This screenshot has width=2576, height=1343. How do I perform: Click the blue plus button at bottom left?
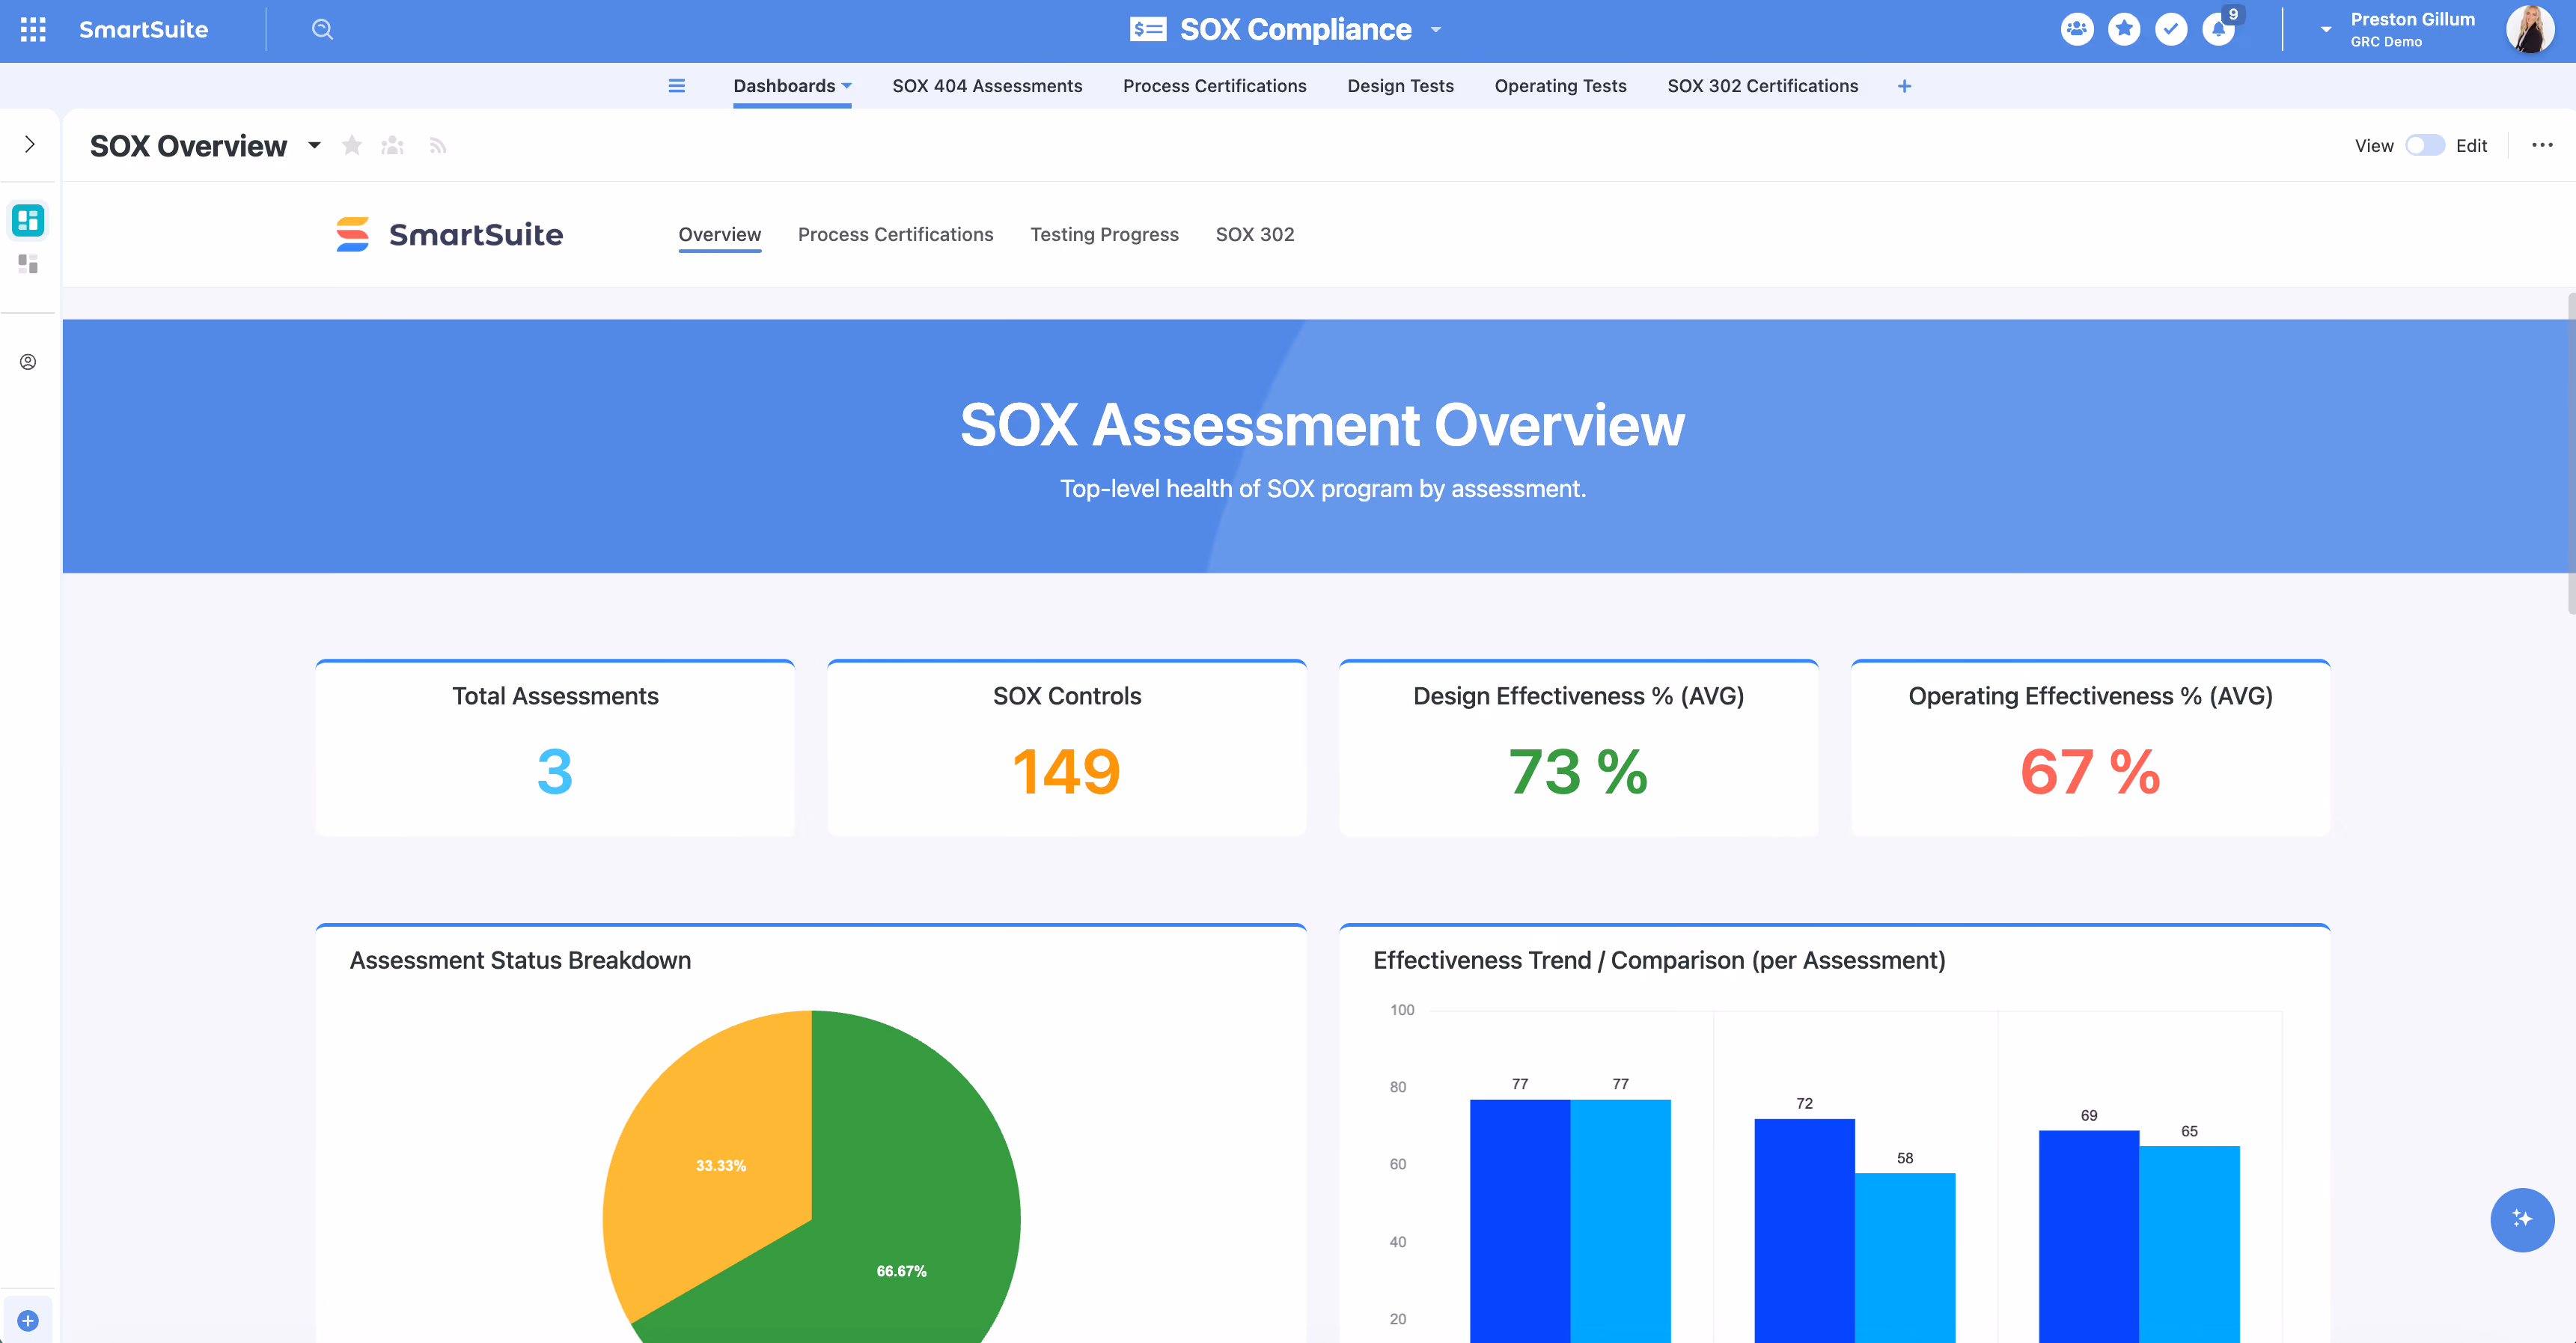(28, 1320)
